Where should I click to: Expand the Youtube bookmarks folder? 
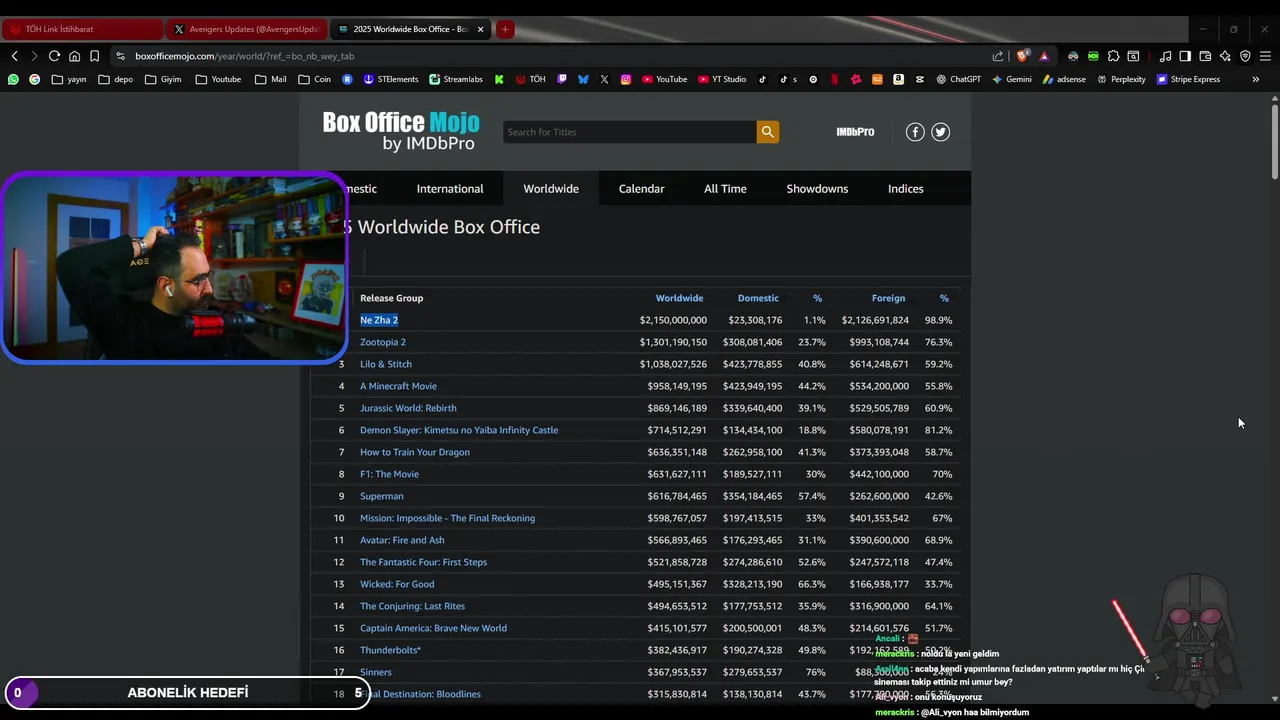218,79
